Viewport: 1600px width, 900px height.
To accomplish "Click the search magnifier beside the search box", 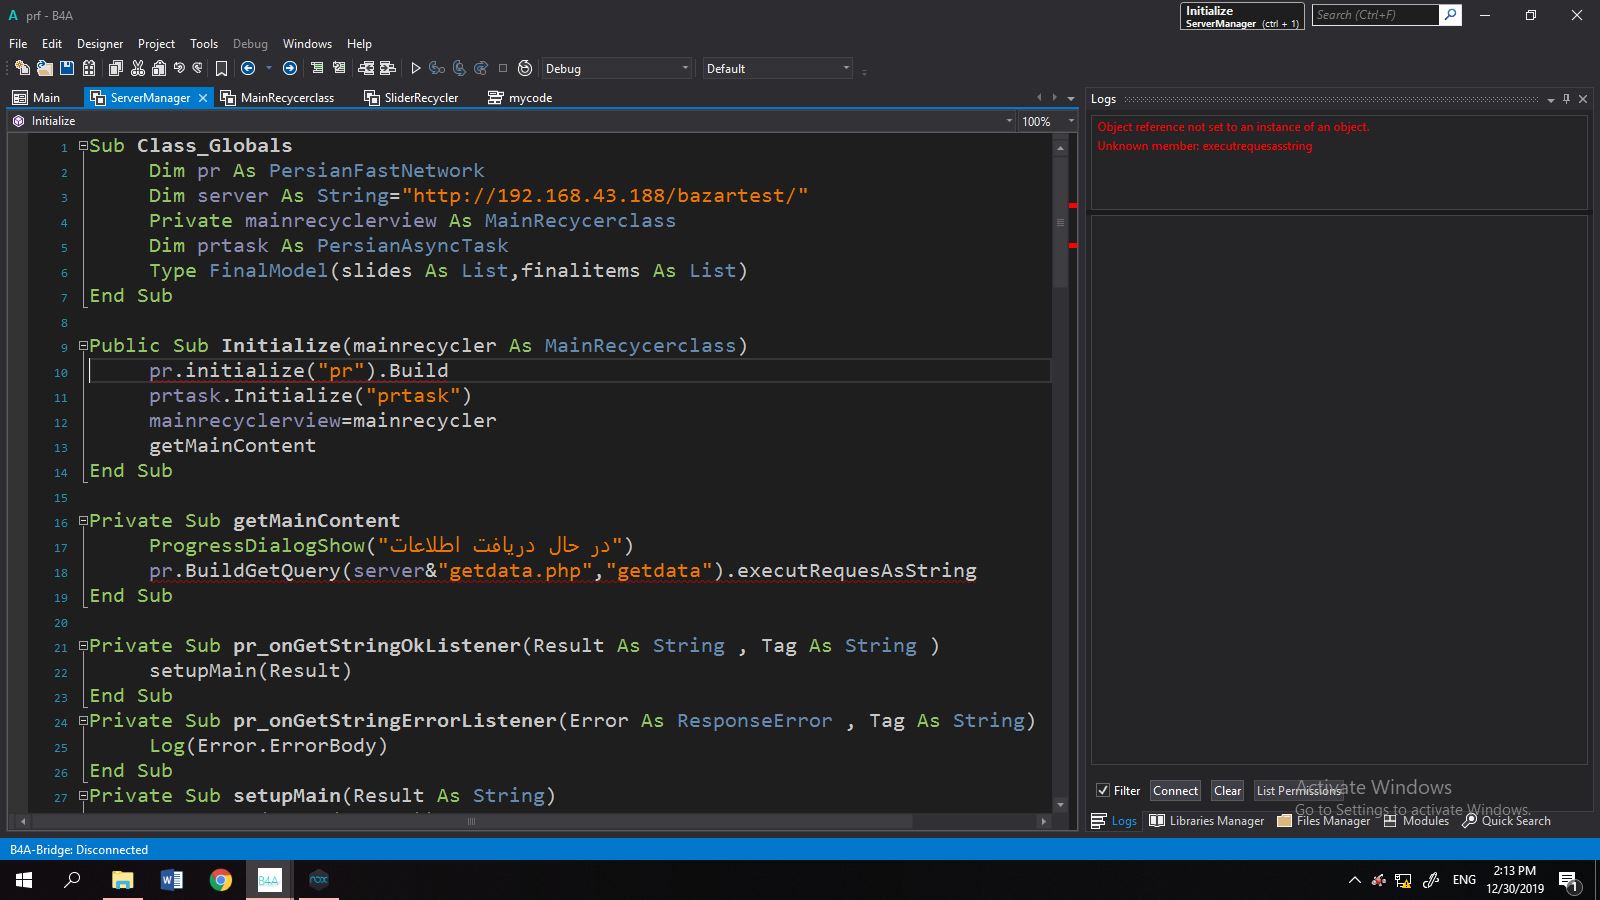I will [1450, 15].
